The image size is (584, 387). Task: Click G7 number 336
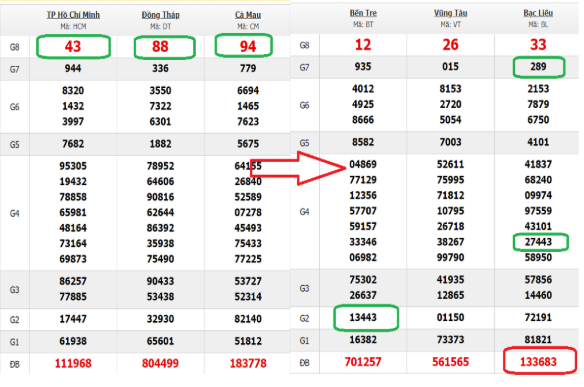161,69
